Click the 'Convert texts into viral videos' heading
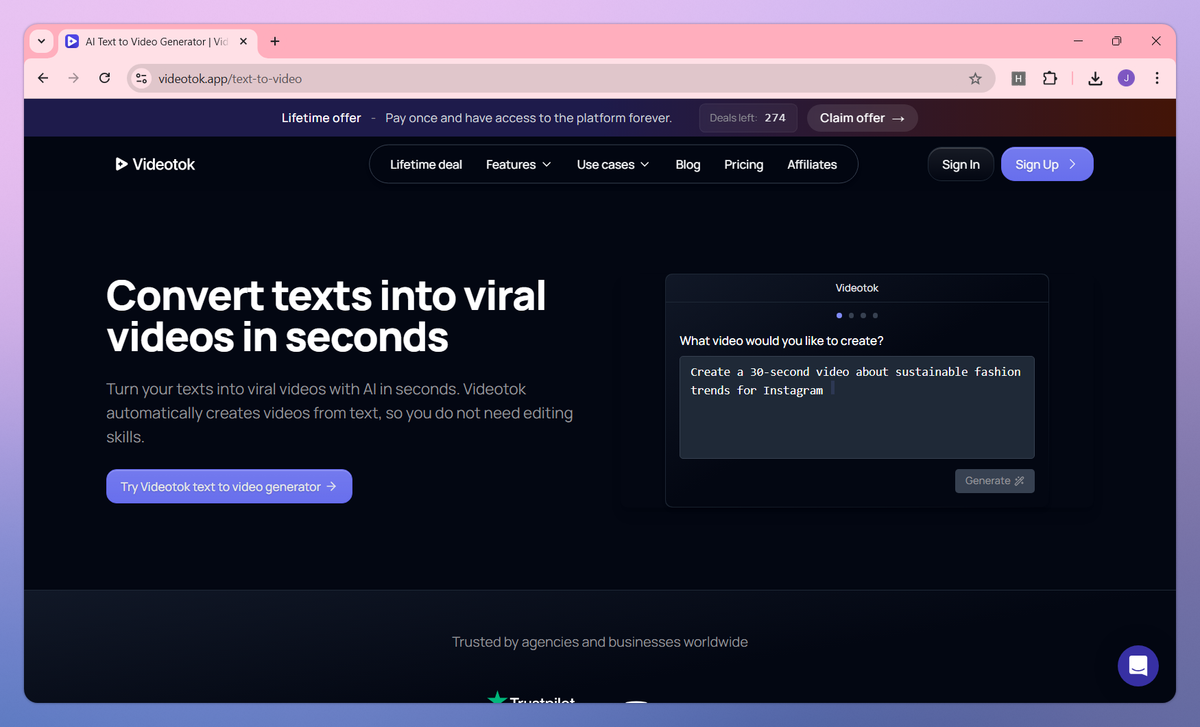 click(x=326, y=316)
